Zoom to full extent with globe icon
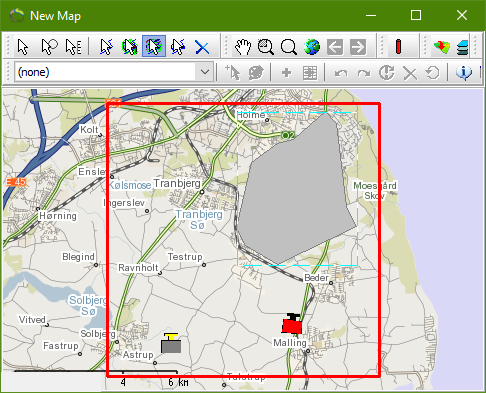486x393 pixels. tap(312, 47)
